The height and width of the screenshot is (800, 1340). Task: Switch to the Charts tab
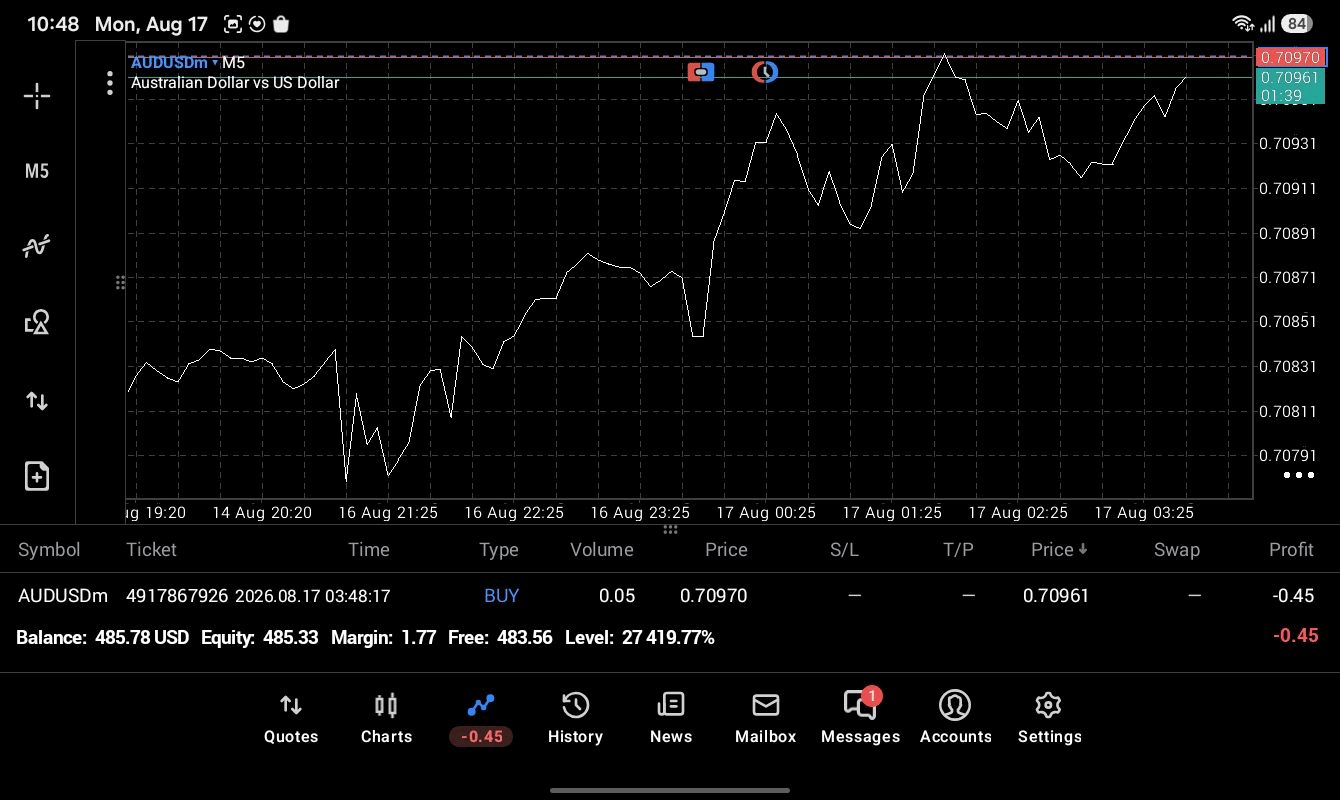[x=386, y=719]
